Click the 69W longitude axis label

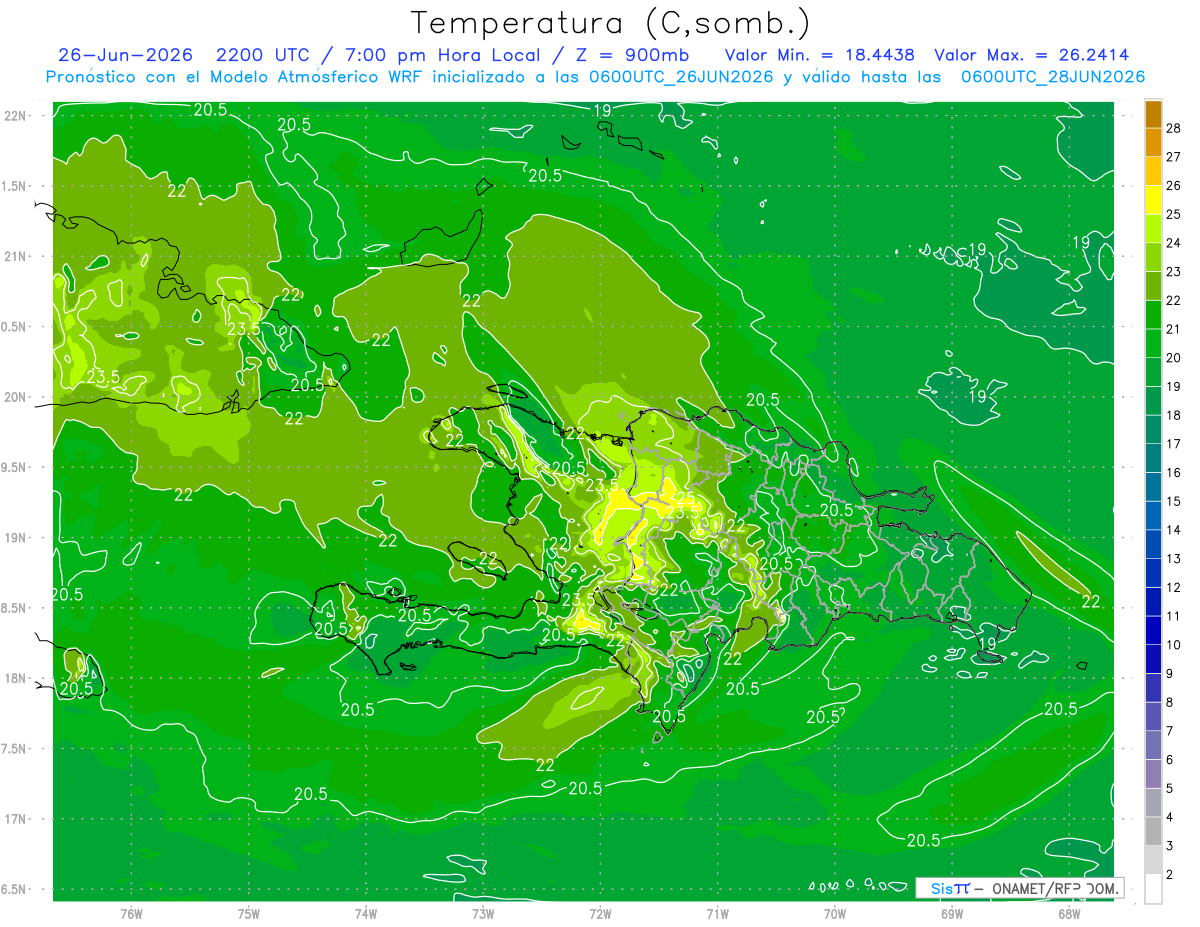[x=952, y=913]
